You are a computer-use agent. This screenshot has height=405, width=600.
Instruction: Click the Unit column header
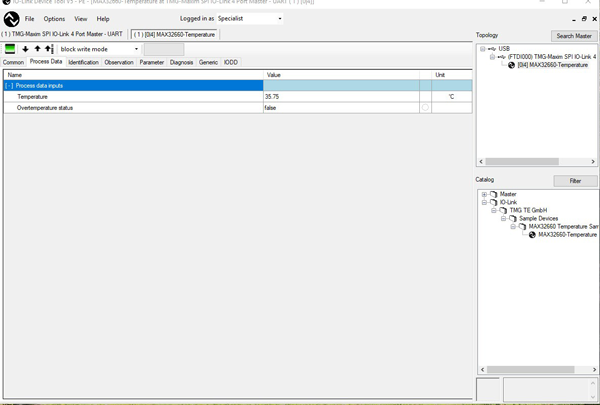tap(452, 75)
